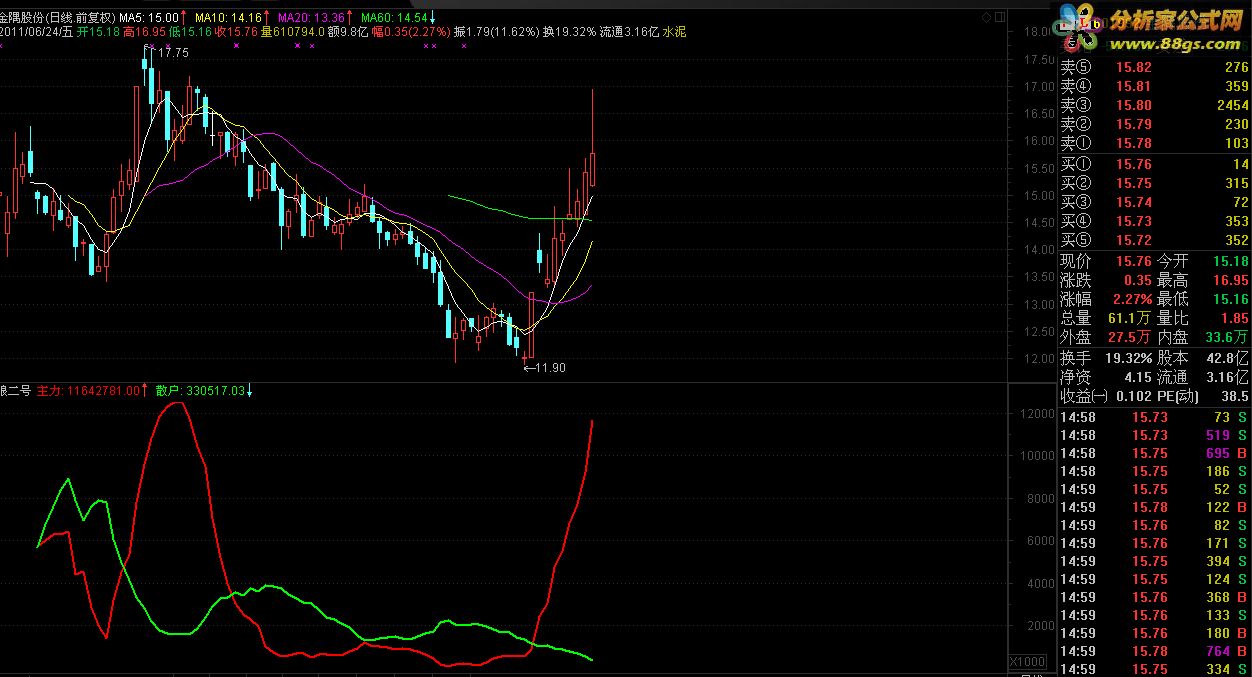The width and height of the screenshot is (1252, 677).
Task: Click the trade tick with volume 368 B
Action: 1155,597
